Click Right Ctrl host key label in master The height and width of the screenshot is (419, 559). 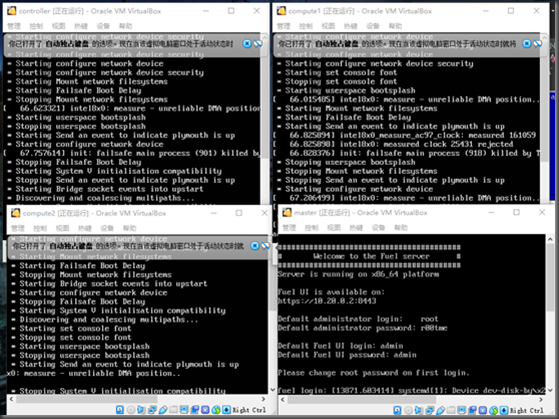click(x=527, y=411)
